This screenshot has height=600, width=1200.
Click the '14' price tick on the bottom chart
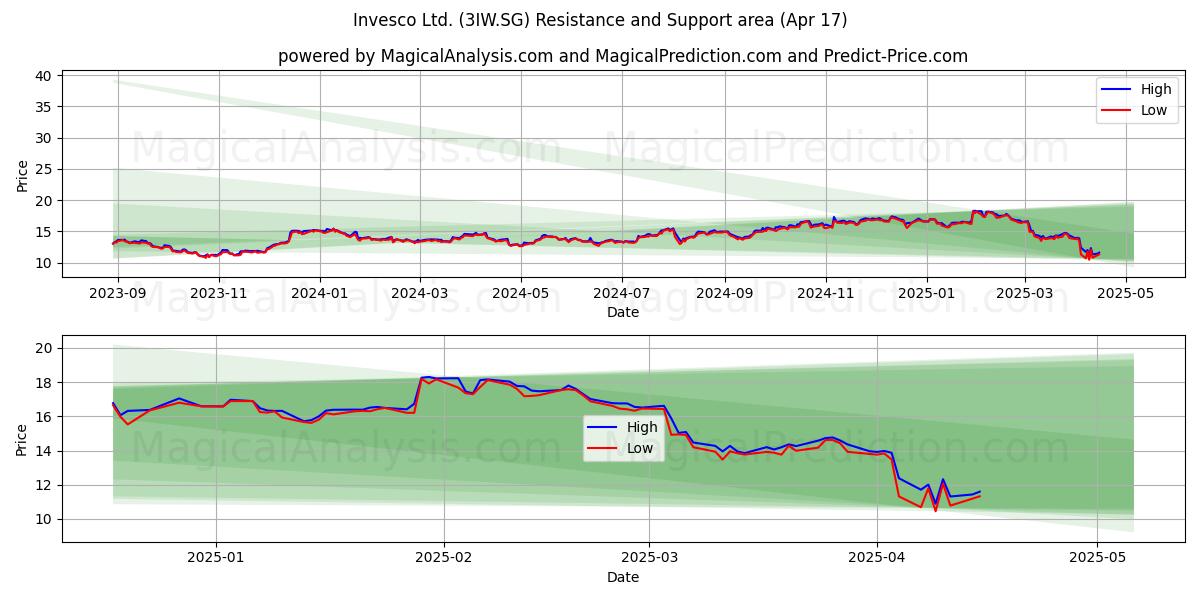coord(43,451)
